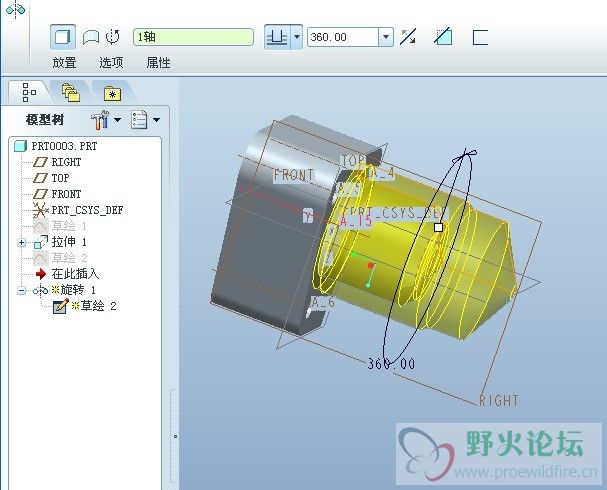
Task: Toggle thicken sketch option
Action: coord(480,38)
